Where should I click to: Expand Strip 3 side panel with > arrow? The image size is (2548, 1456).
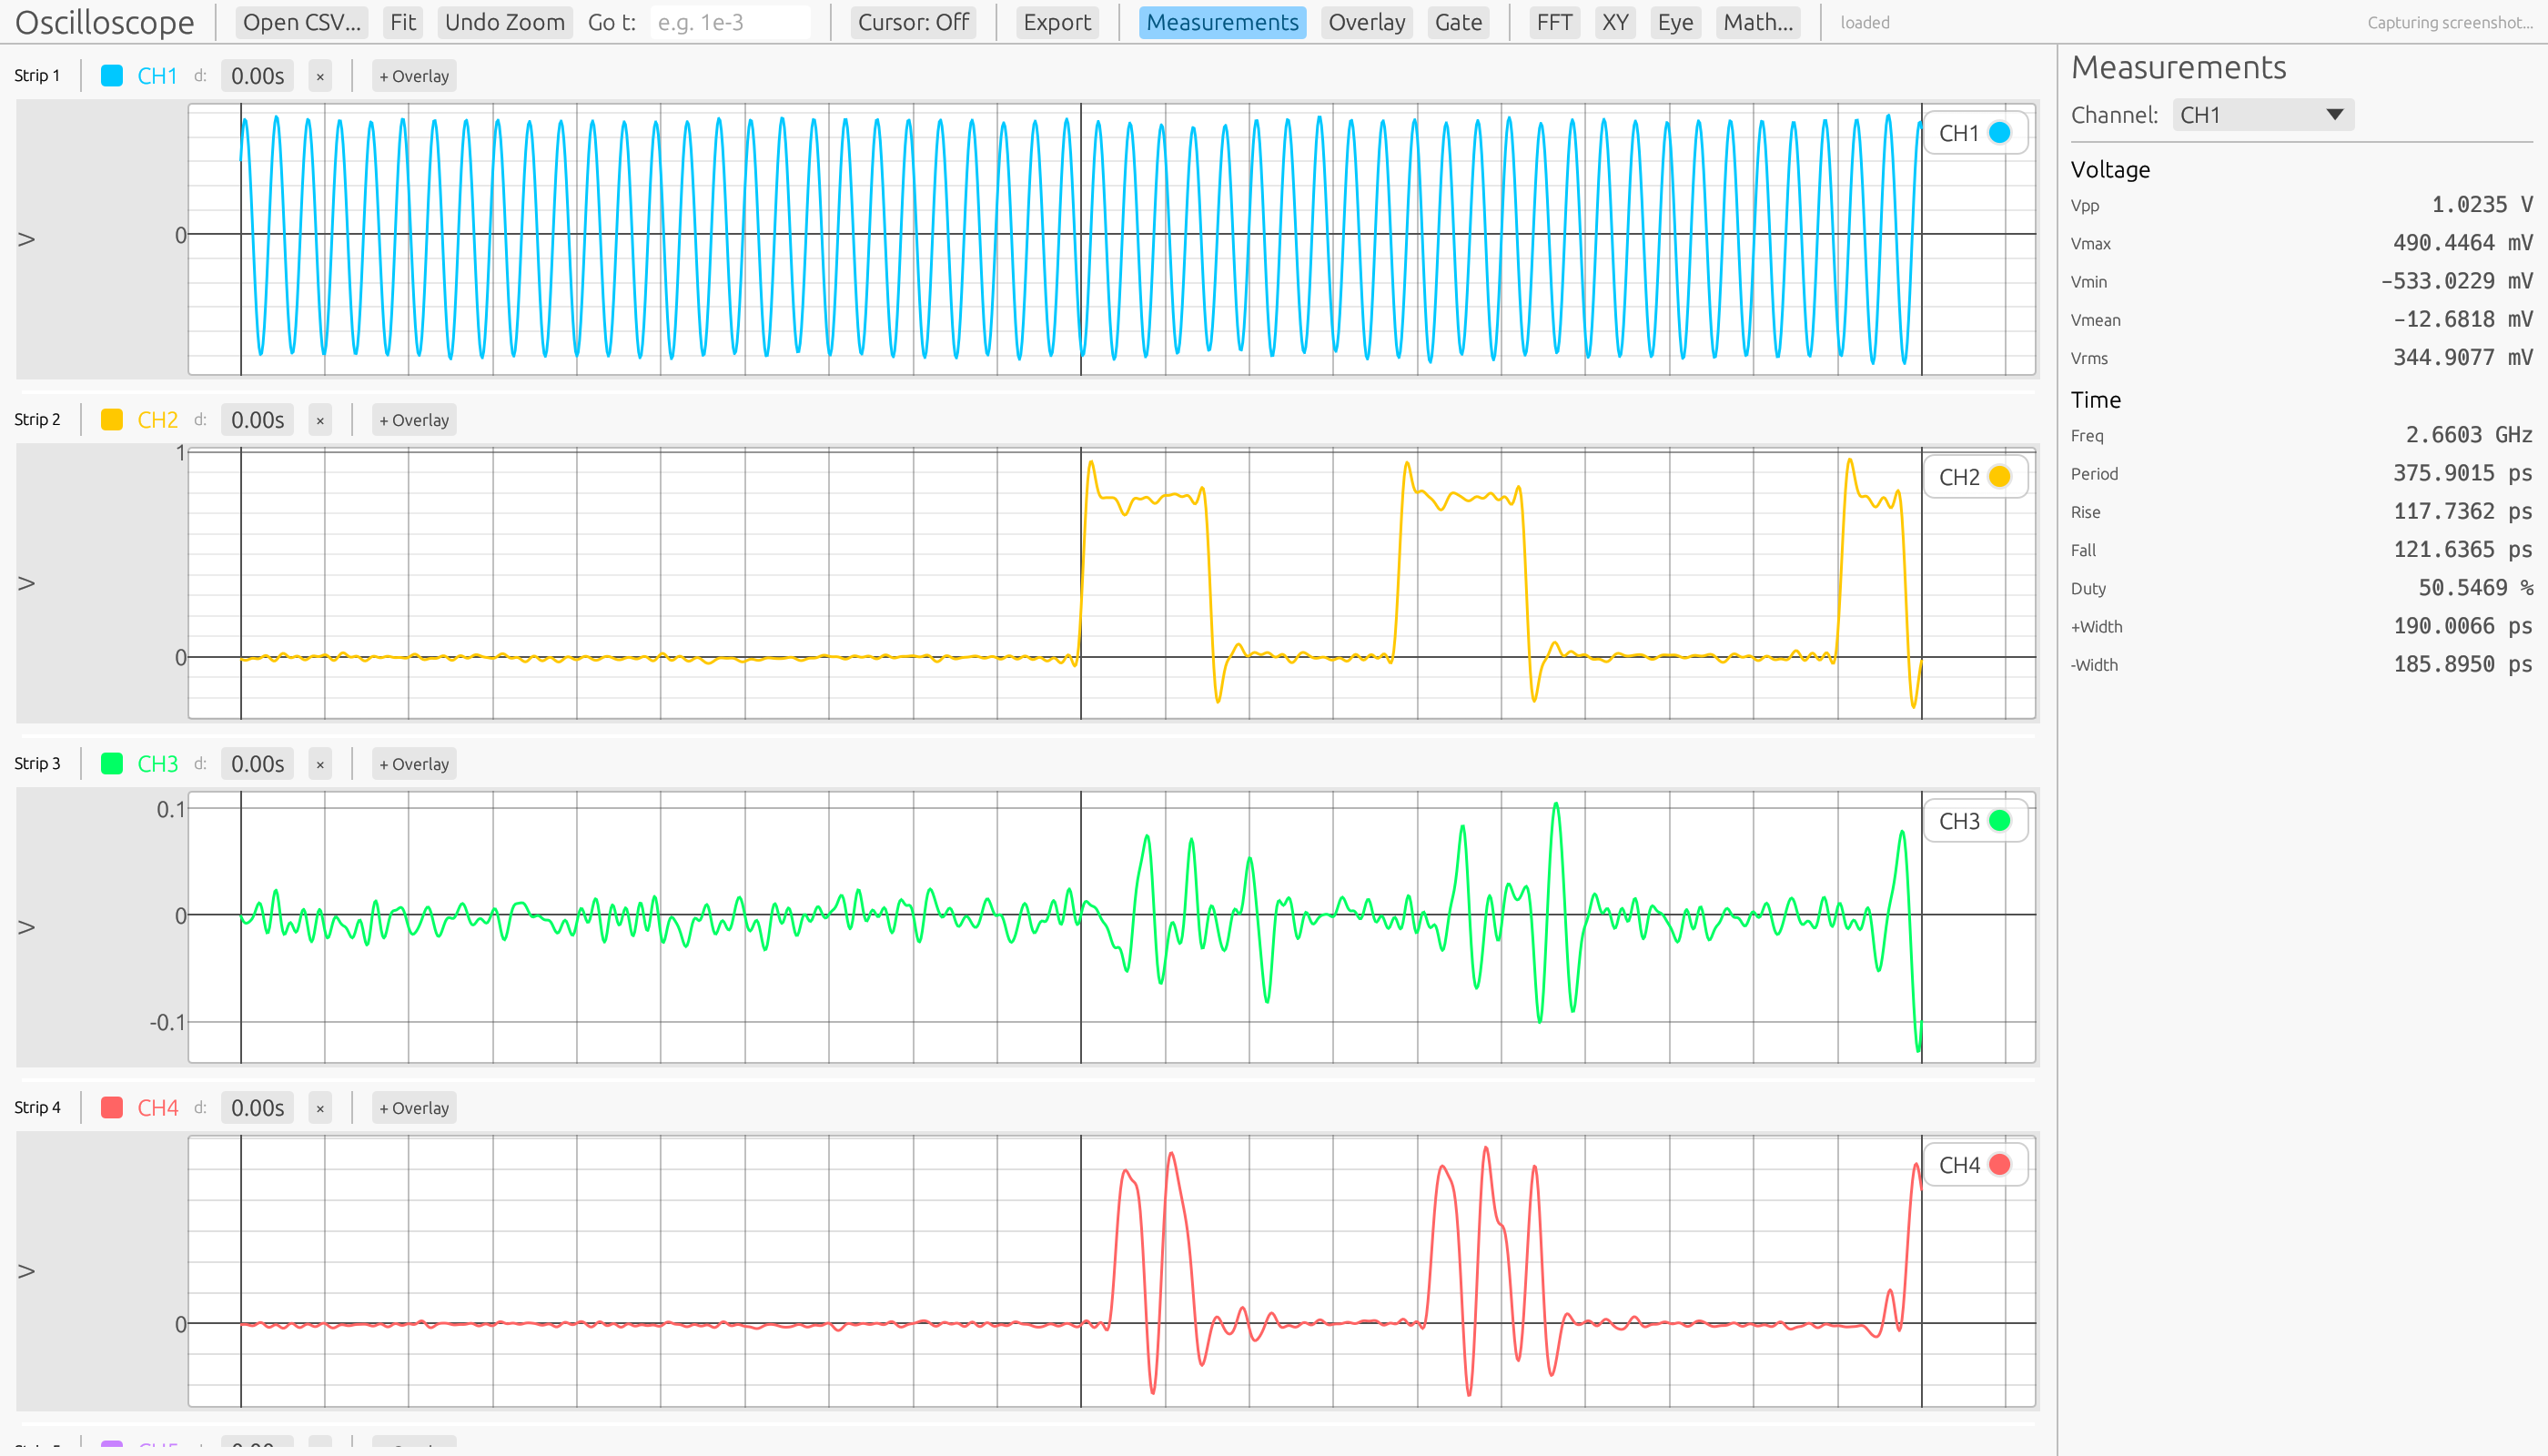pos(27,927)
